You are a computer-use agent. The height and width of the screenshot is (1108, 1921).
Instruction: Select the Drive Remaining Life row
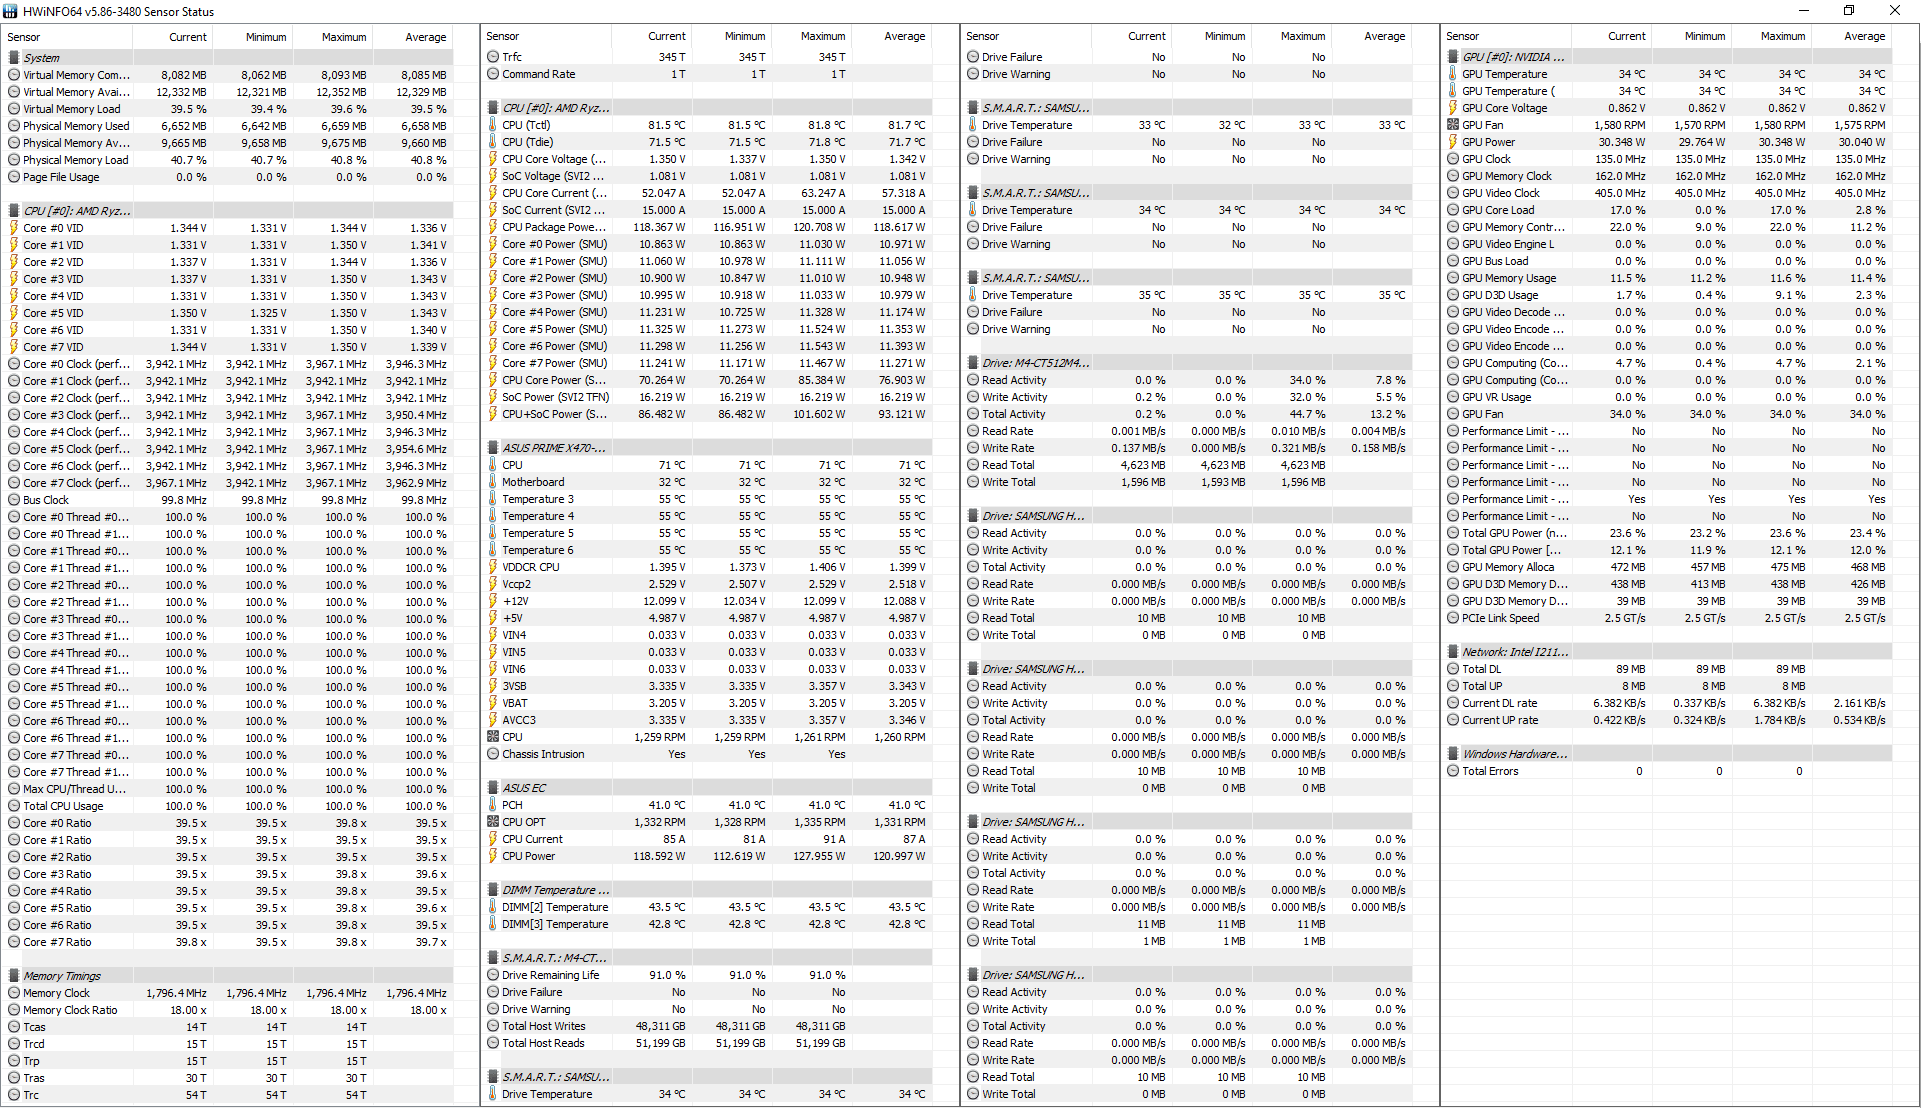pos(550,975)
